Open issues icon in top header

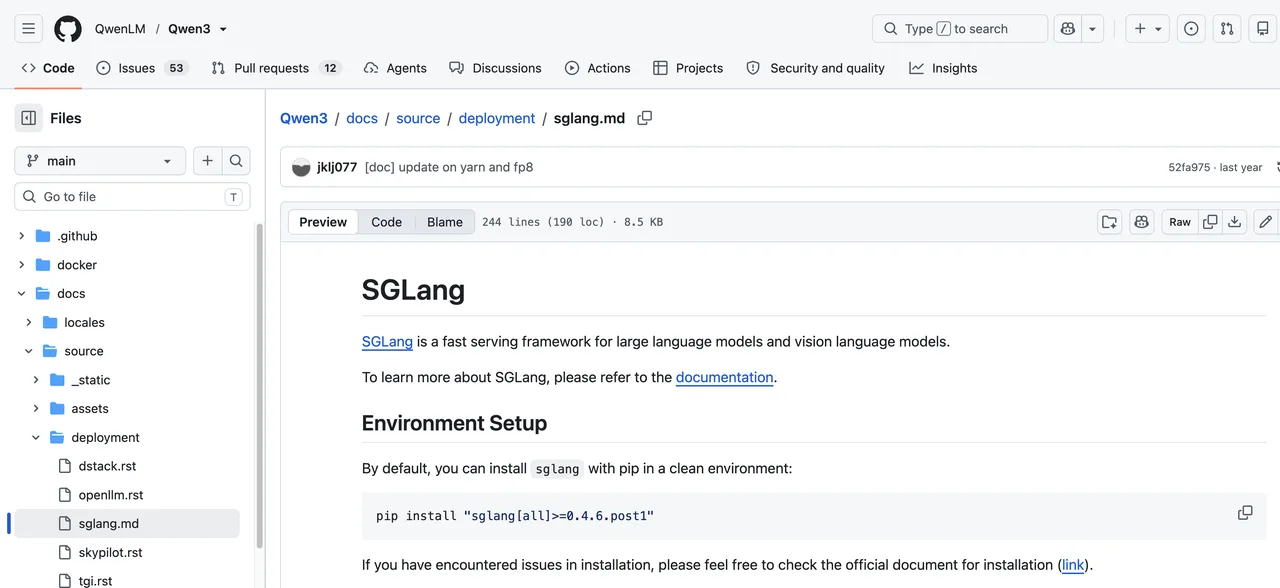point(1191,29)
